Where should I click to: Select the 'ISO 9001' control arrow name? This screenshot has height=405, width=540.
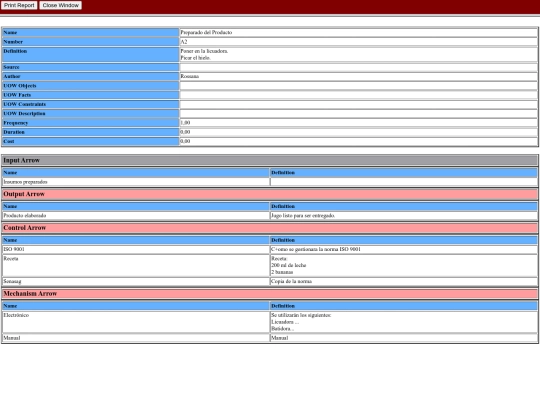14,249
